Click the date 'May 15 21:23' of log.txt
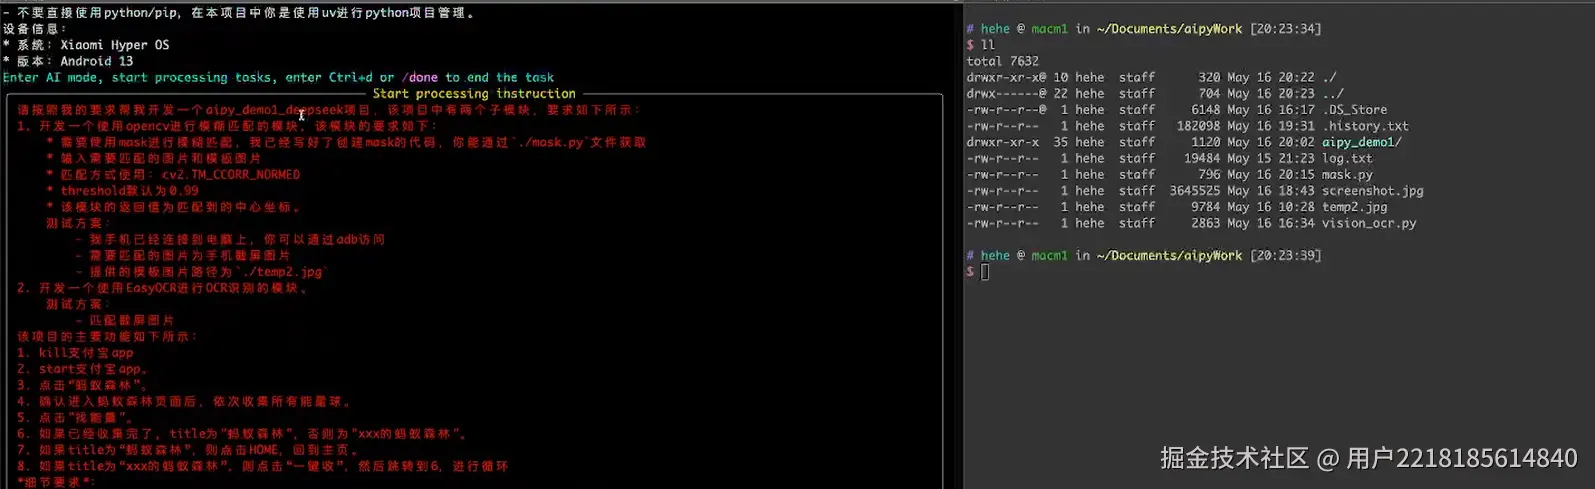This screenshot has width=1595, height=489. click(x=1271, y=158)
